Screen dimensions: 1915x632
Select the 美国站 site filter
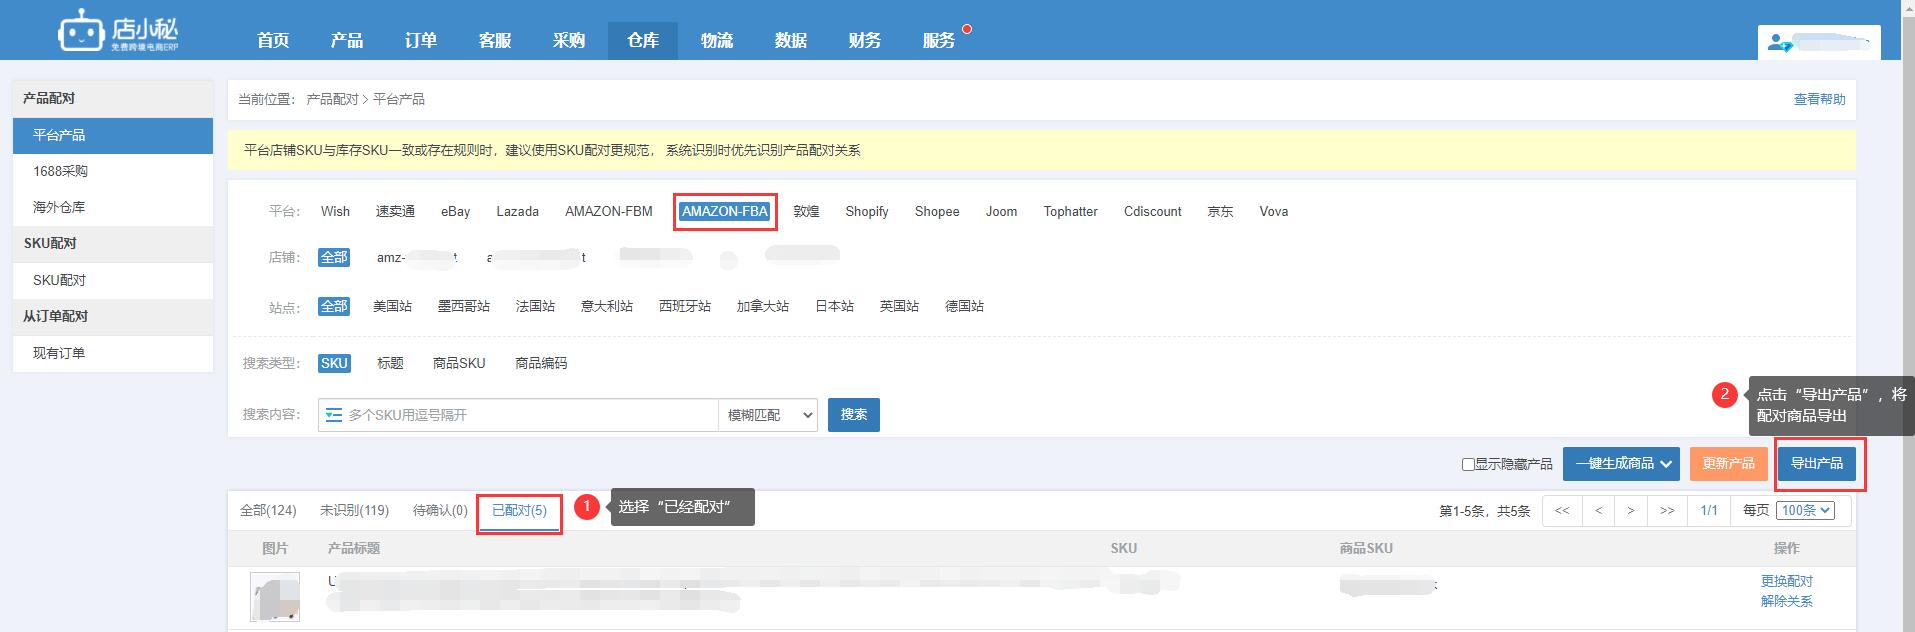click(392, 306)
